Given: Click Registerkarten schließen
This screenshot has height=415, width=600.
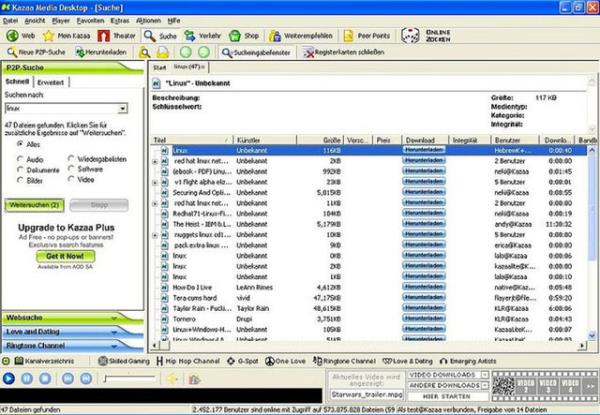Looking at the screenshot, I should pos(344,52).
